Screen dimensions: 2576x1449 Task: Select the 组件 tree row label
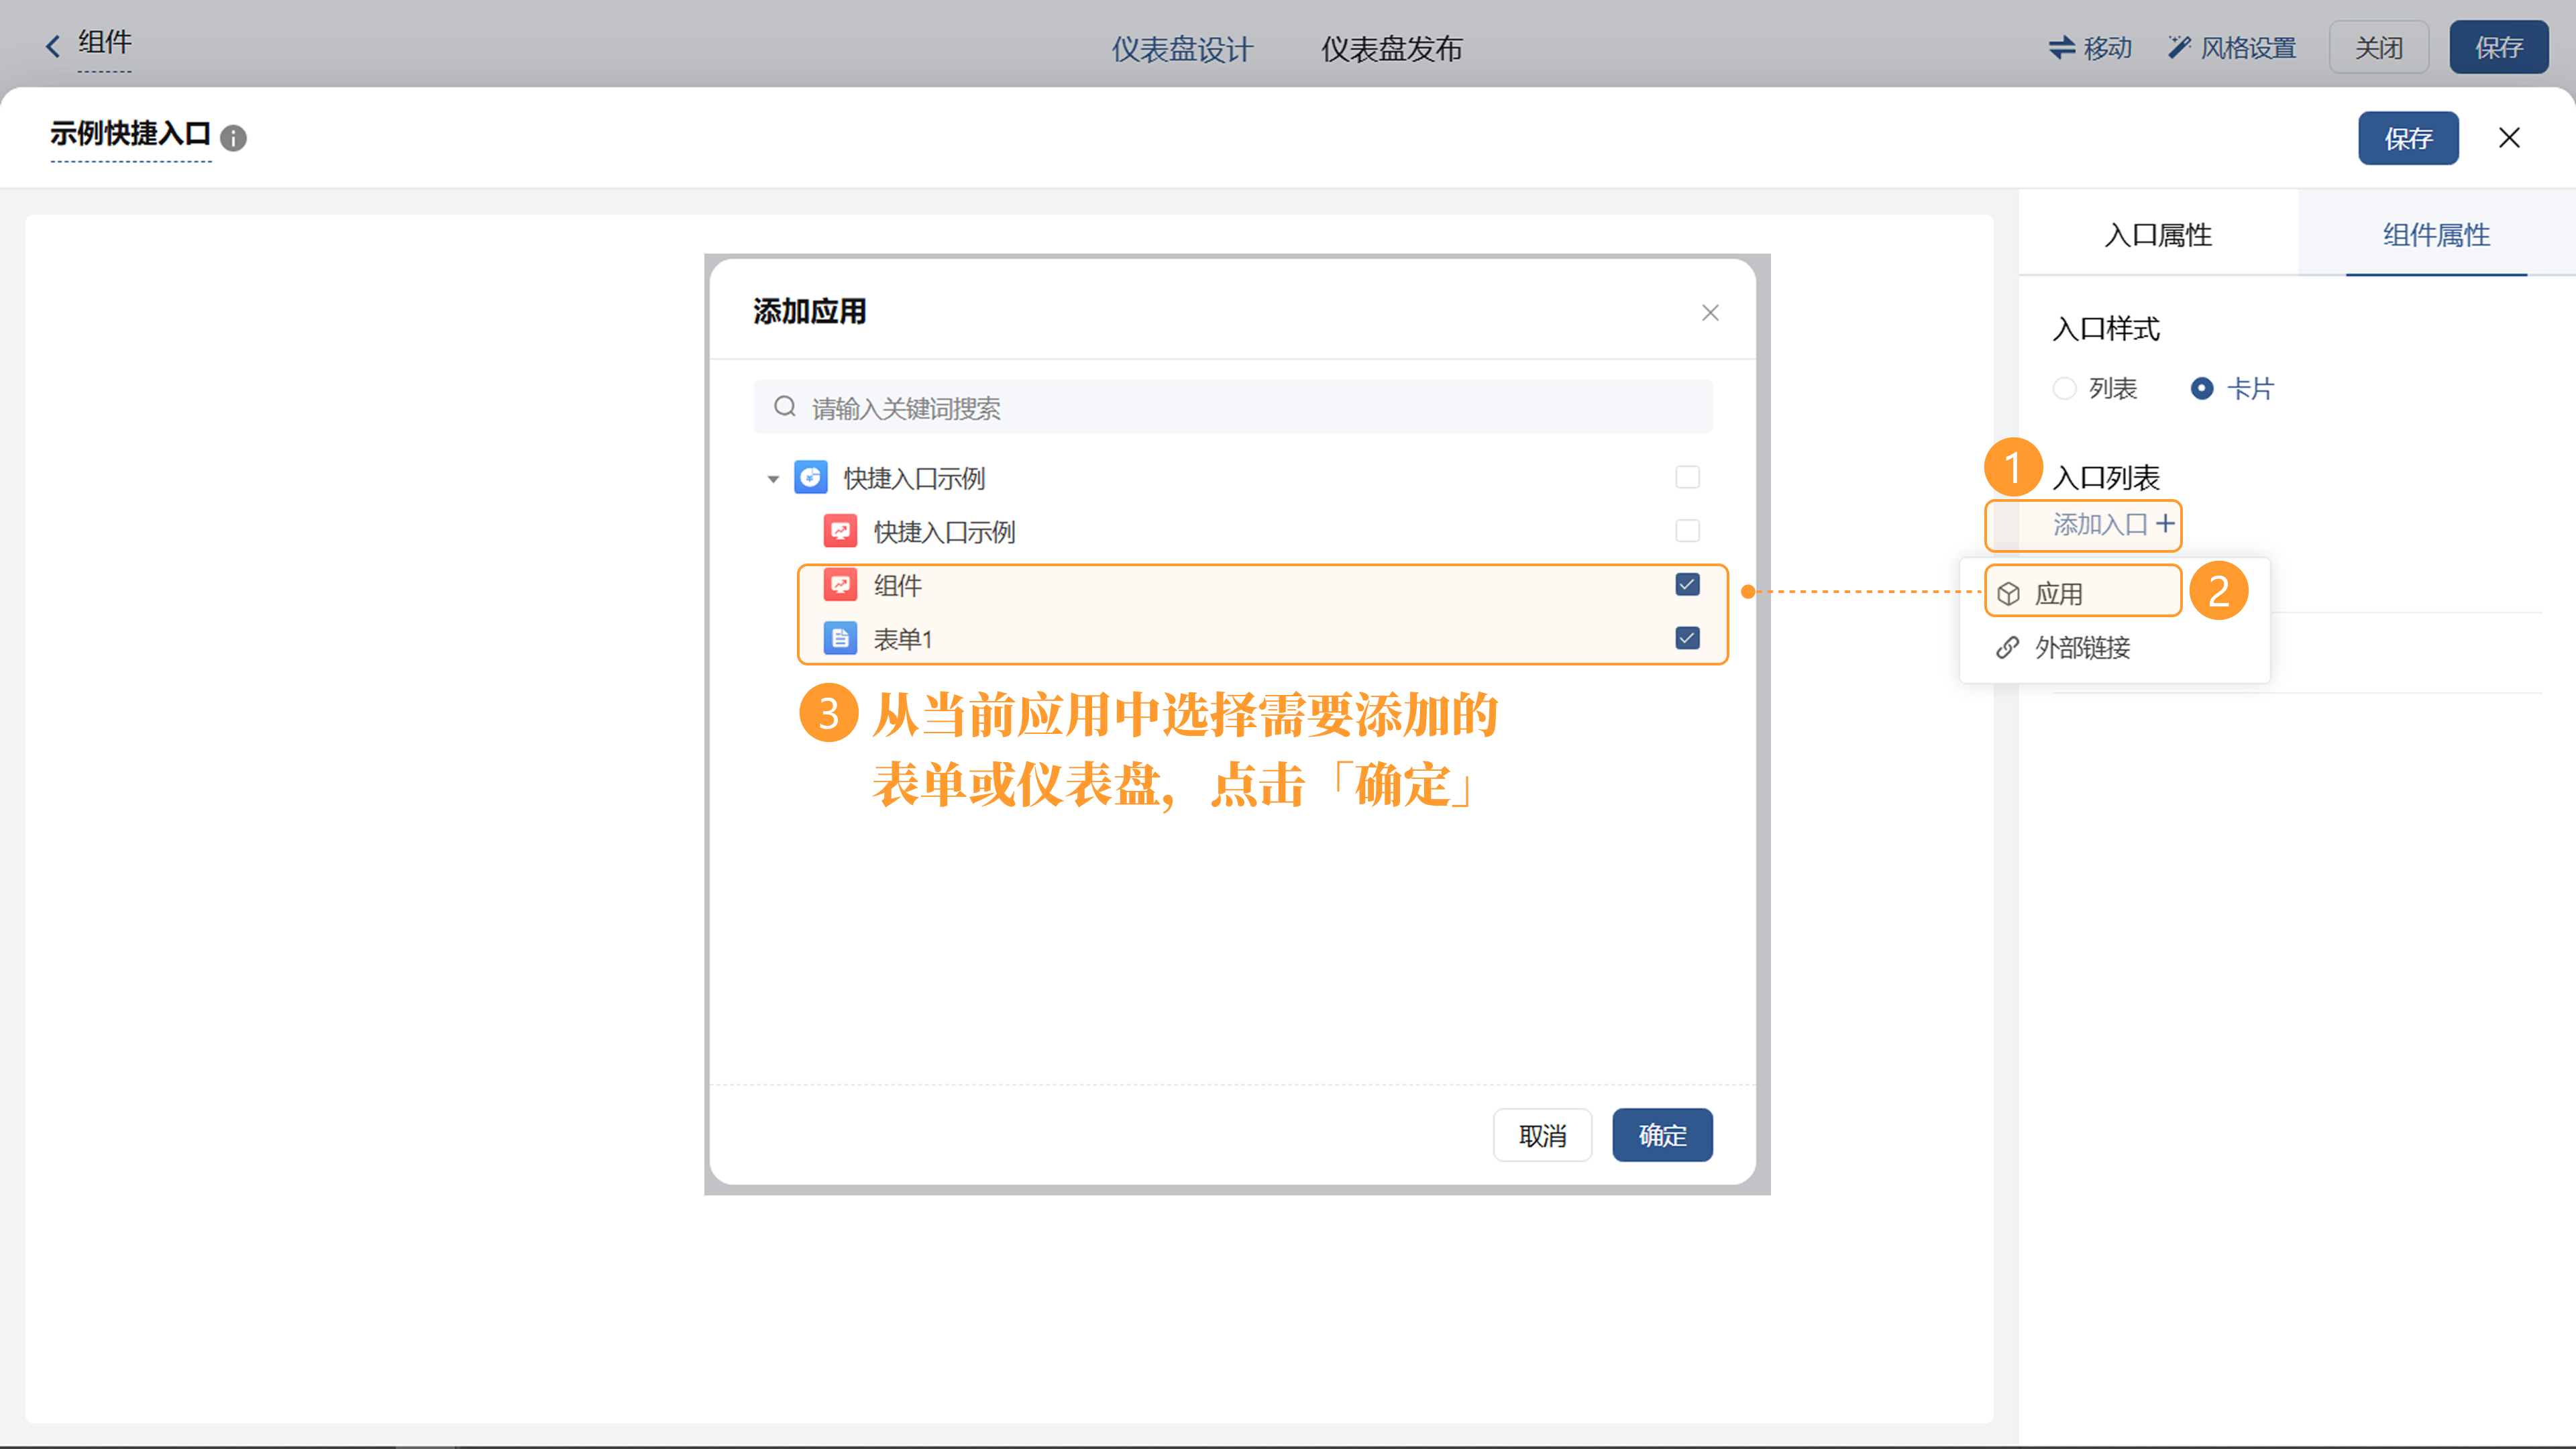[897, 585]
